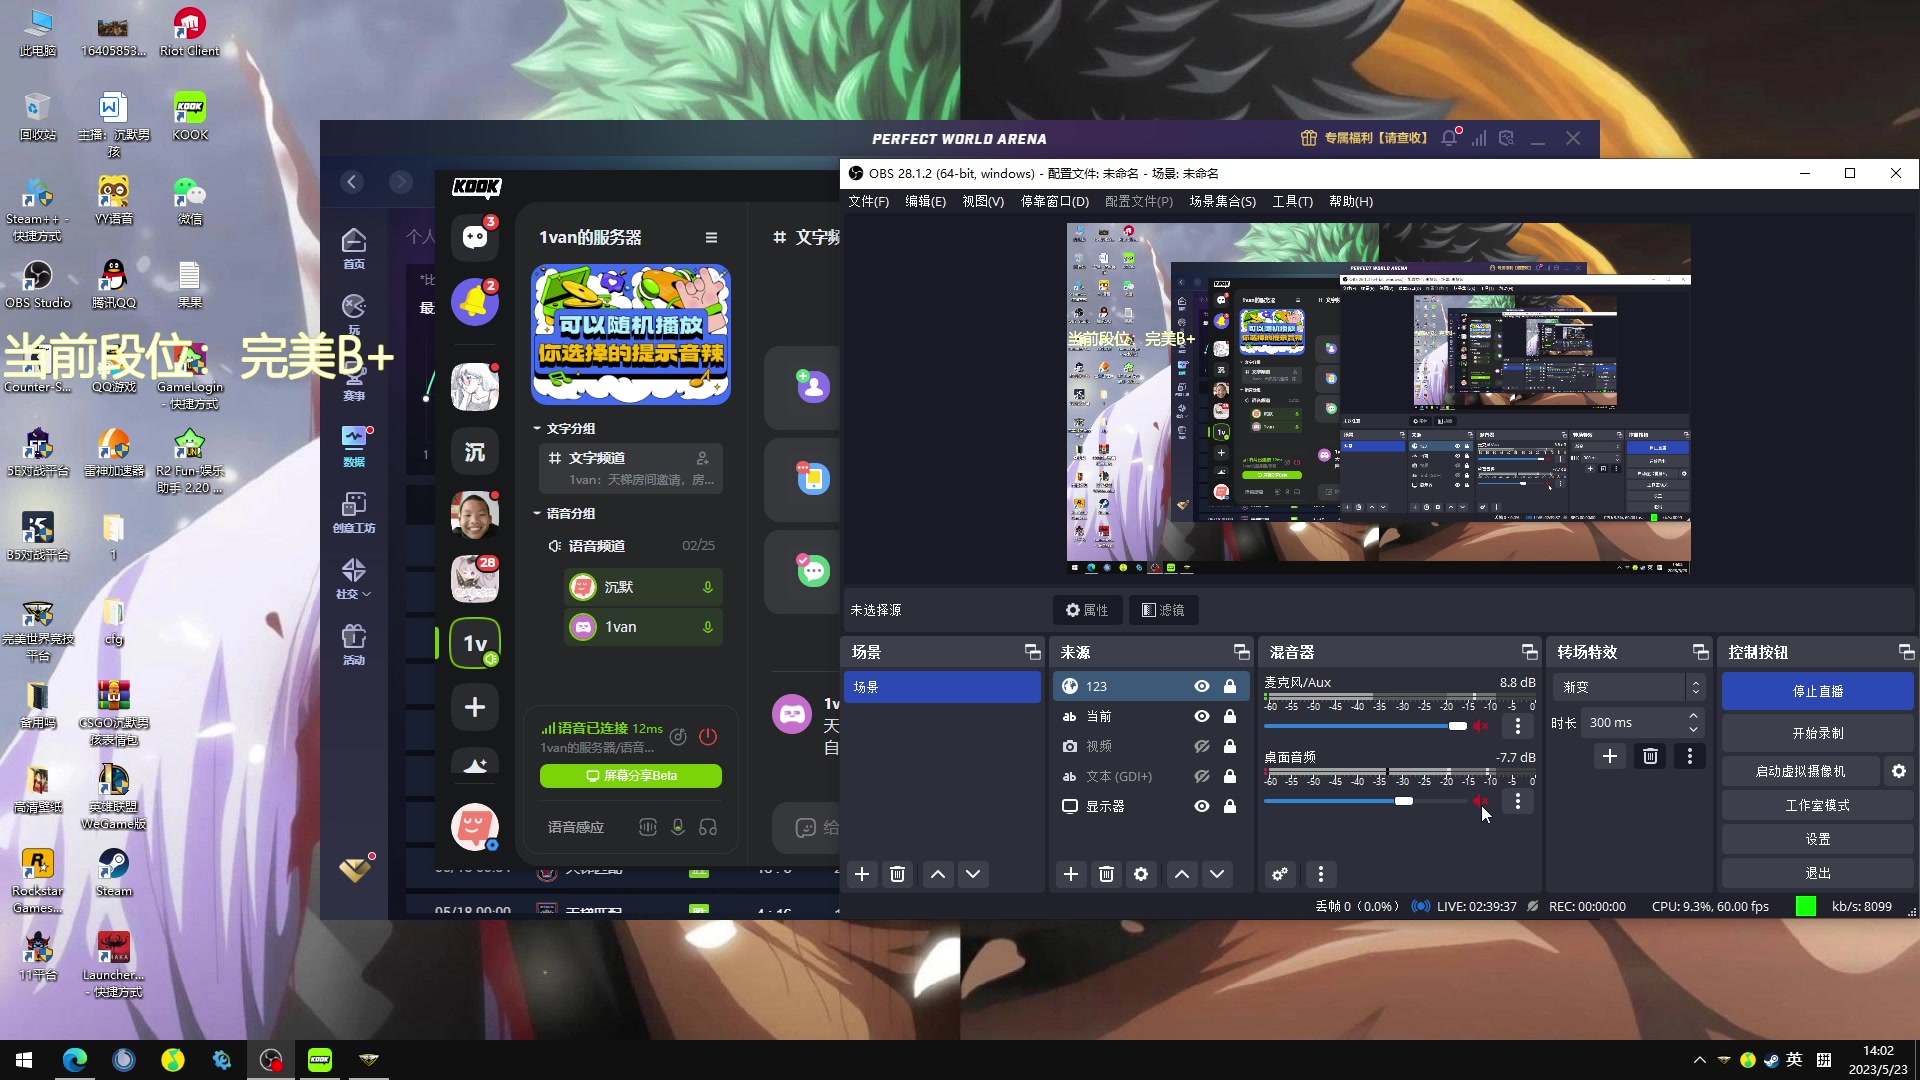Decrease transition duration with down arrow
Screen dimensions: 1920x1080
click(x=1693, y=729)
